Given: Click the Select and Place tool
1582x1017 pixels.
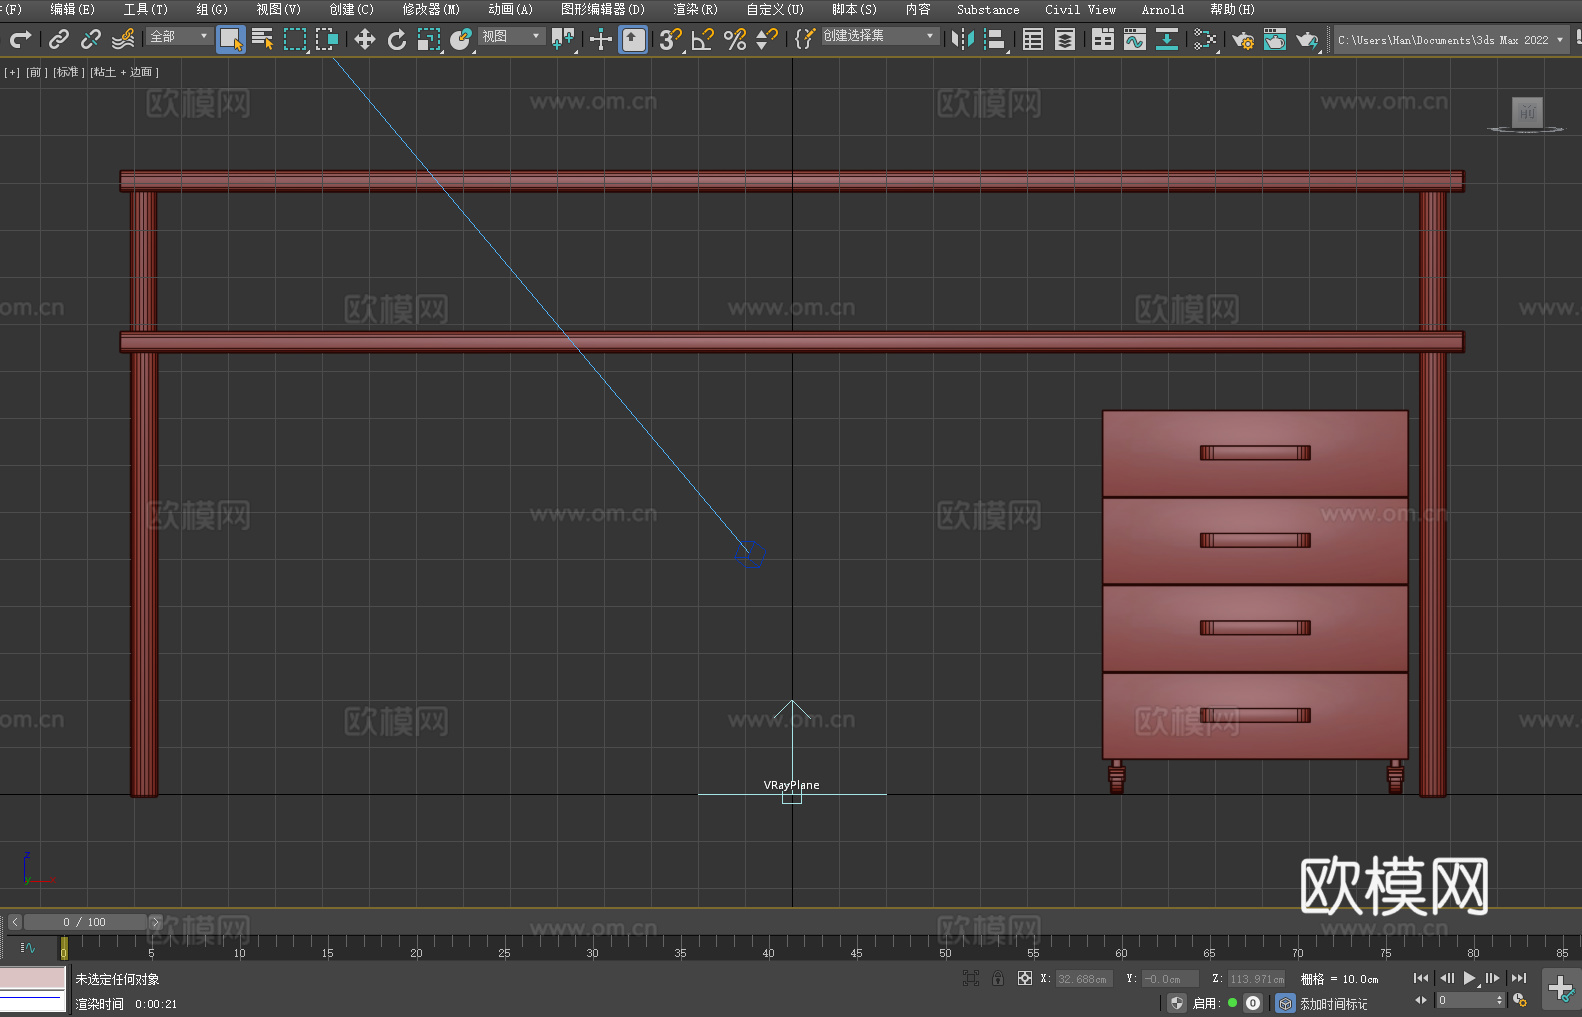Looking at the screenshot, I should point(461,39).
